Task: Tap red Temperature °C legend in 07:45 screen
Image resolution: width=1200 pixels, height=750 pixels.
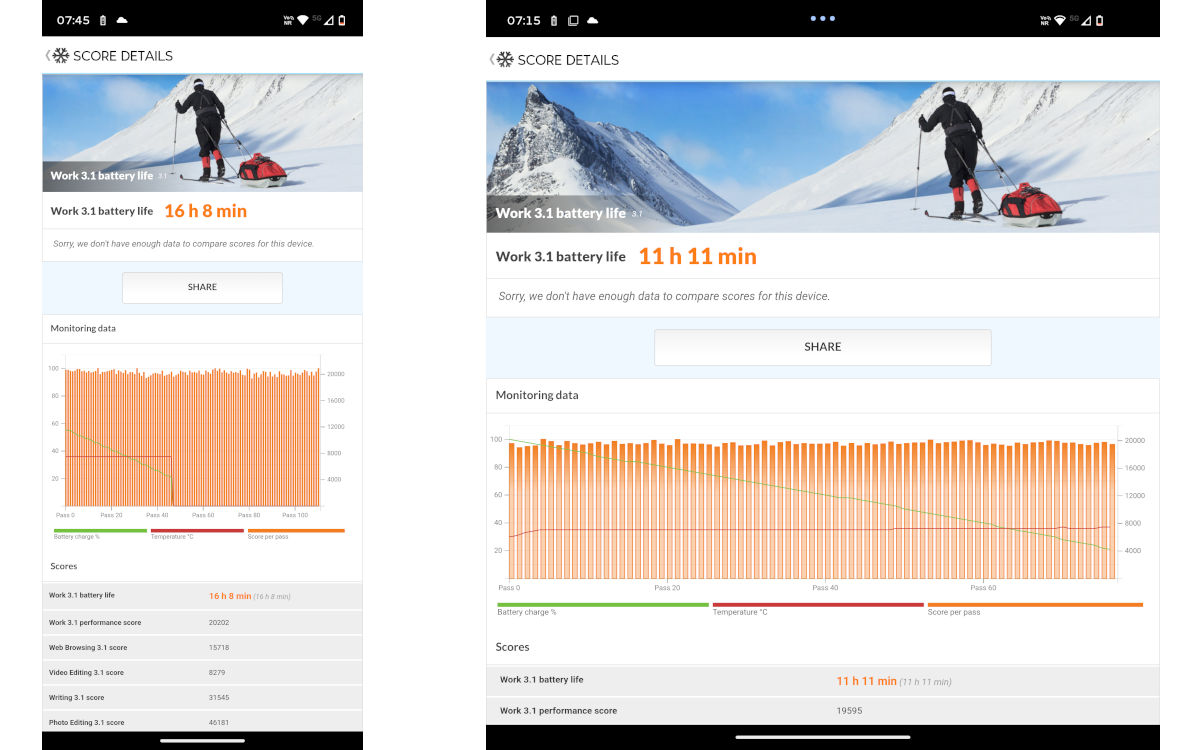Action: pos(197,533)
